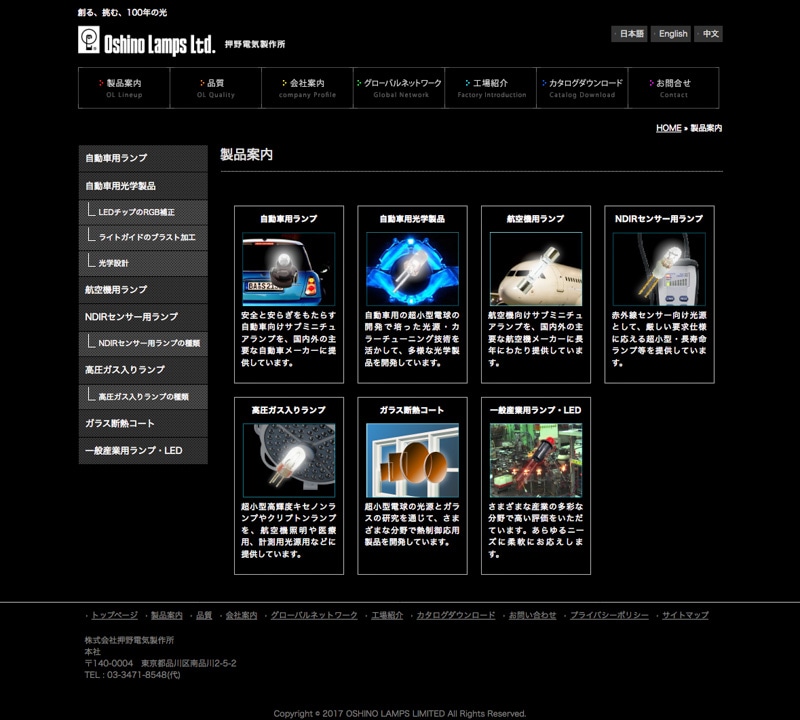Select 自動車用ランプ in the sidebar
The image size is (800, 720).
(x=143, y=159)
